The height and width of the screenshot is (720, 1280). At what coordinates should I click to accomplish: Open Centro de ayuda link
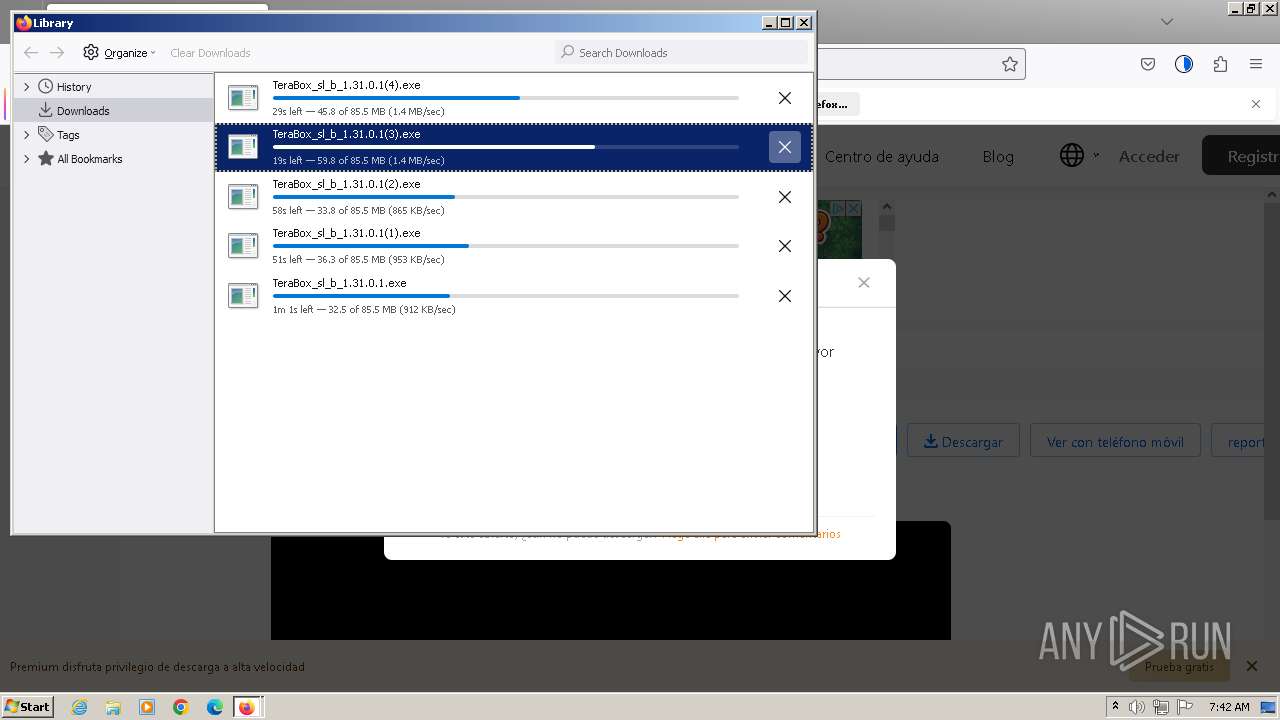point(882,156)
